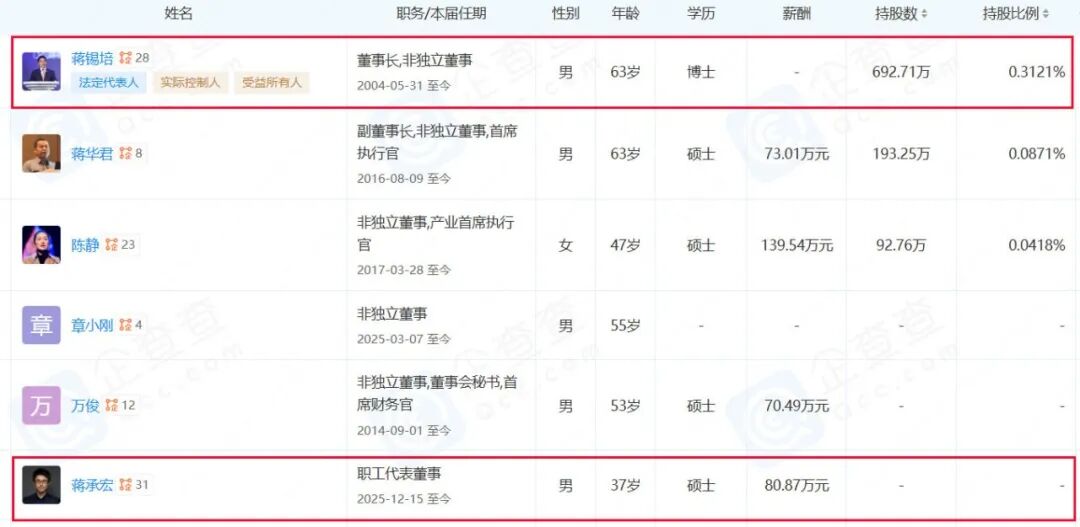Click the 姓名 column header
The height and width of the screenshot is (527, 1080).
[x=178, y=14]
